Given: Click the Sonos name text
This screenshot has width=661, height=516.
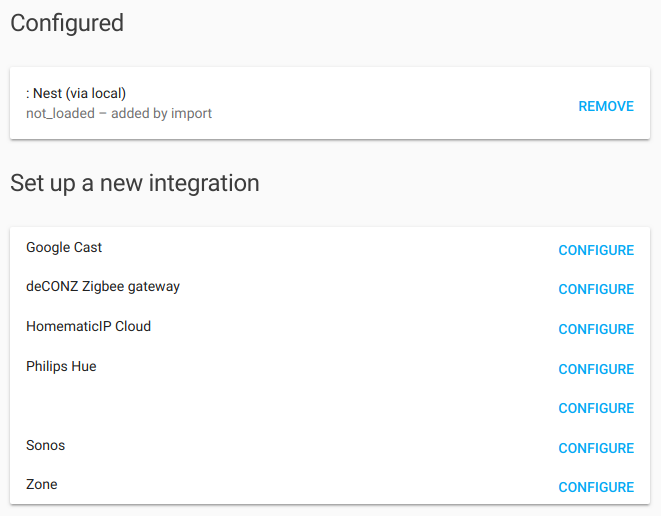Looking at the screenshot, I should 45,445.
